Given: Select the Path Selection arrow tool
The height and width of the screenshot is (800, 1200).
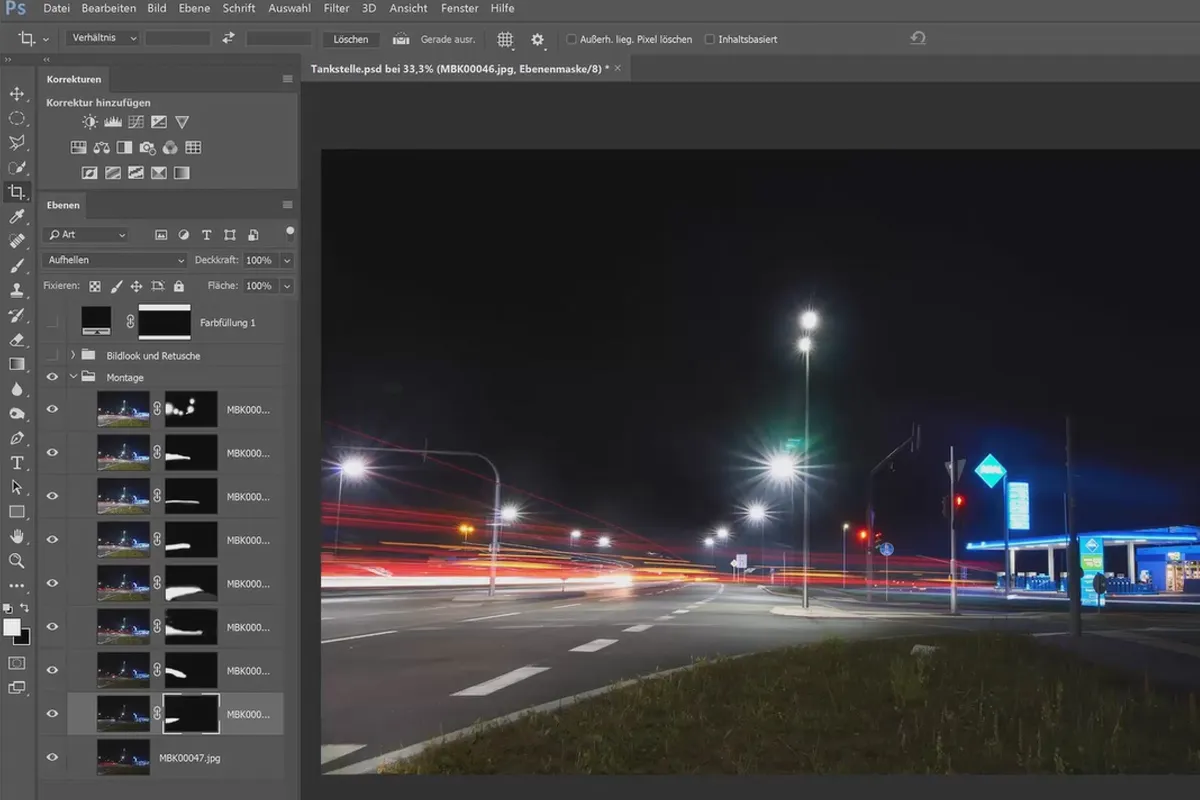Looking at the screenshot, I should point(17,487).
